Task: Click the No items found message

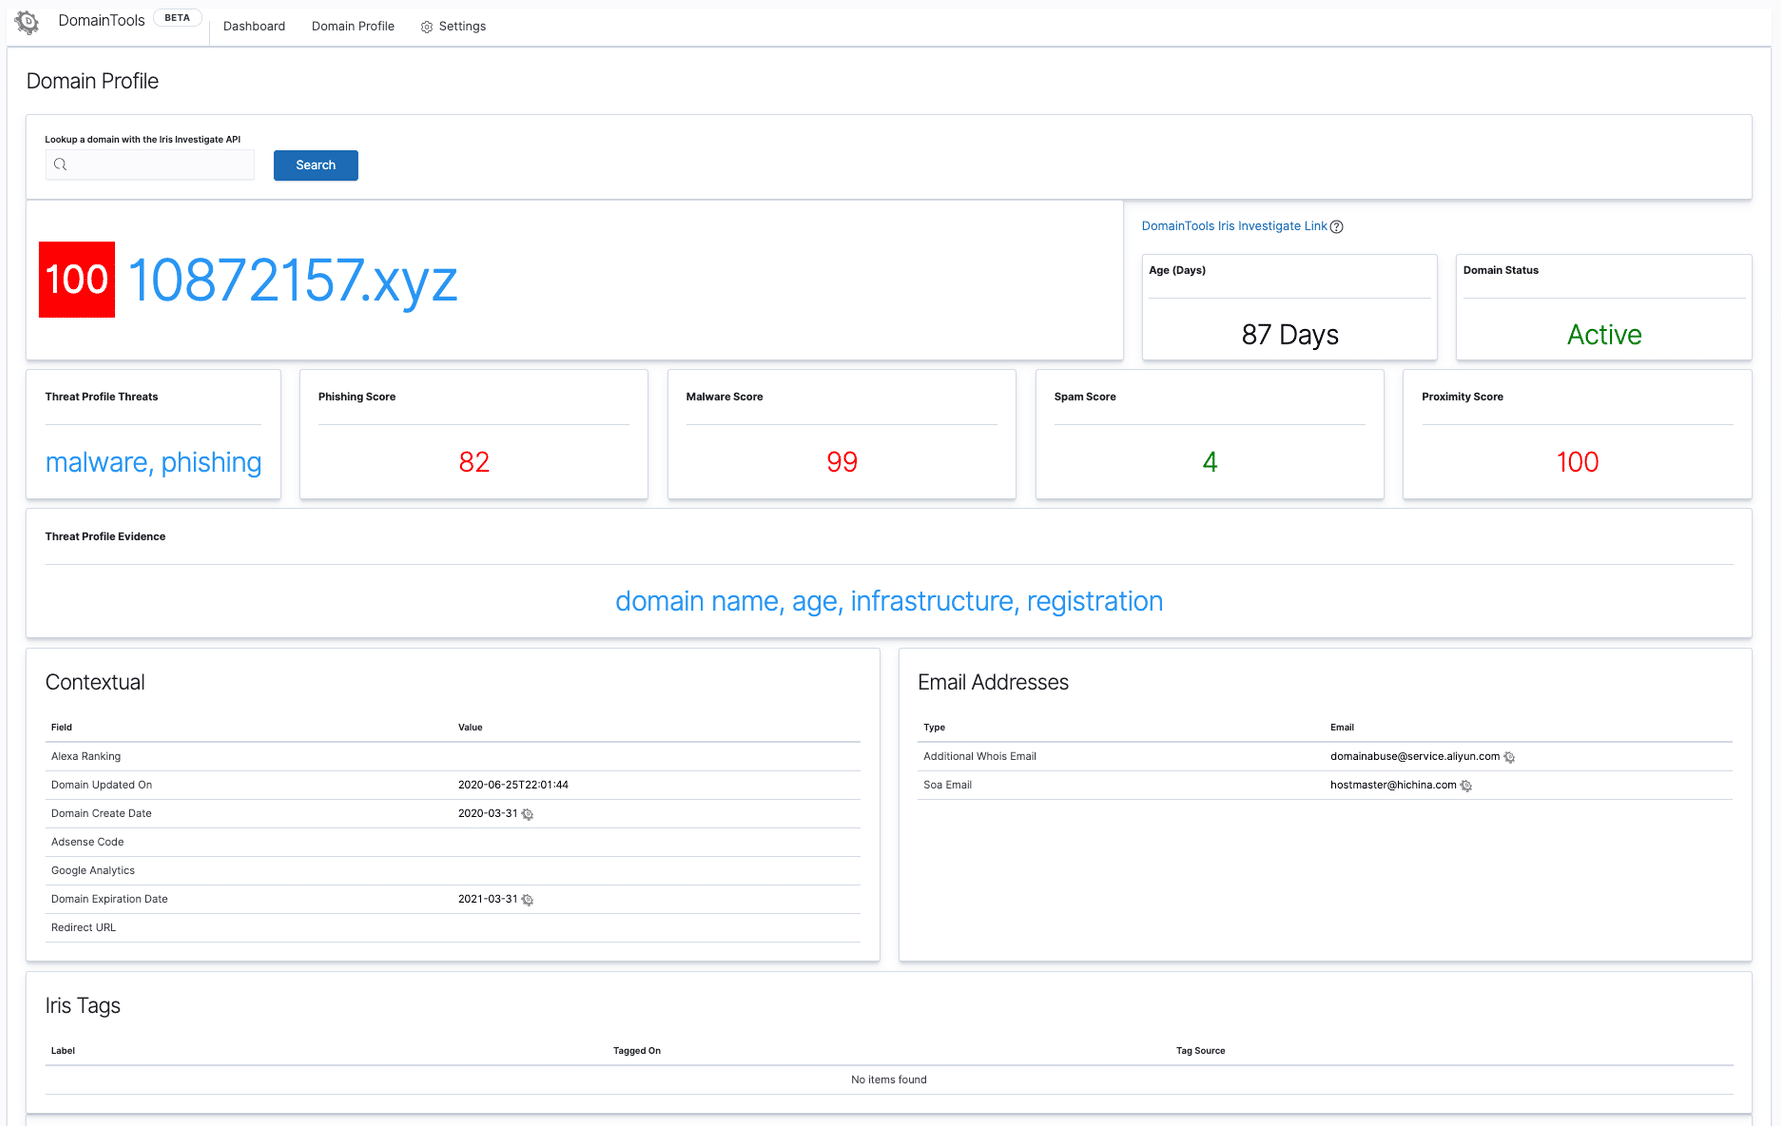Action: [x=889, y=1080]
